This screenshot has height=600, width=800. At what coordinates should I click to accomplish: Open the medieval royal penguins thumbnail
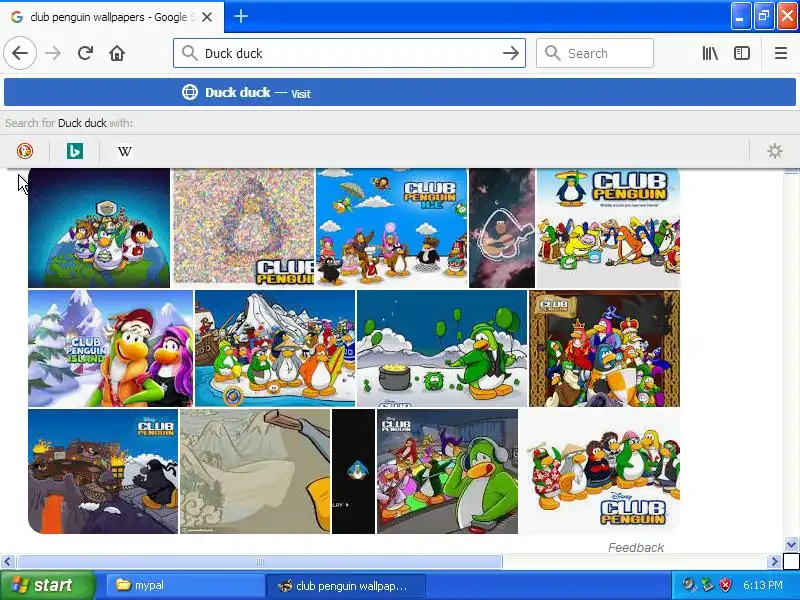[605, 348]
